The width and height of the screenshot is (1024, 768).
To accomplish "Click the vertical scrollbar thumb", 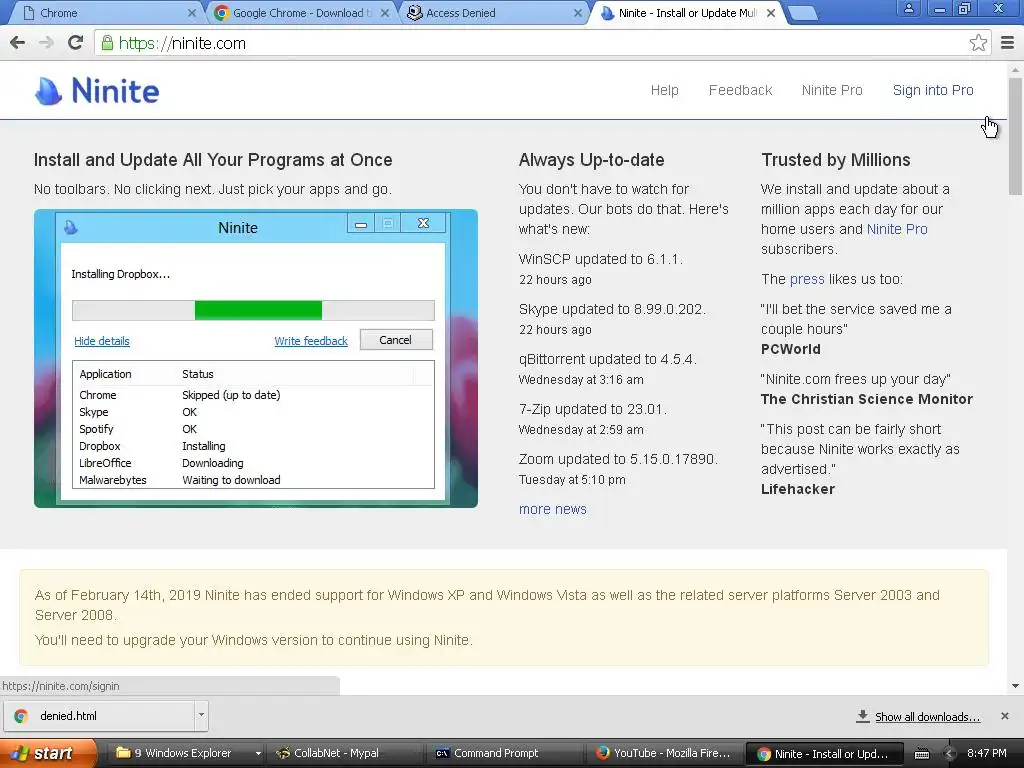I will pyautogui.click(x=1015, y=136).
